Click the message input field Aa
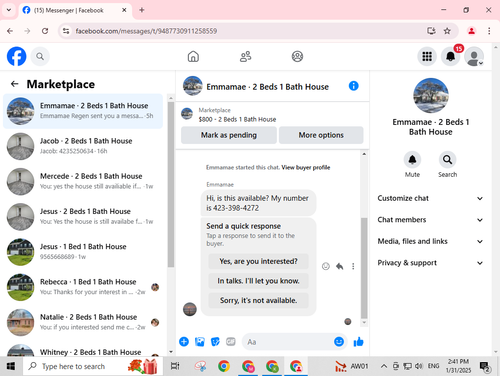 point(288,342)
